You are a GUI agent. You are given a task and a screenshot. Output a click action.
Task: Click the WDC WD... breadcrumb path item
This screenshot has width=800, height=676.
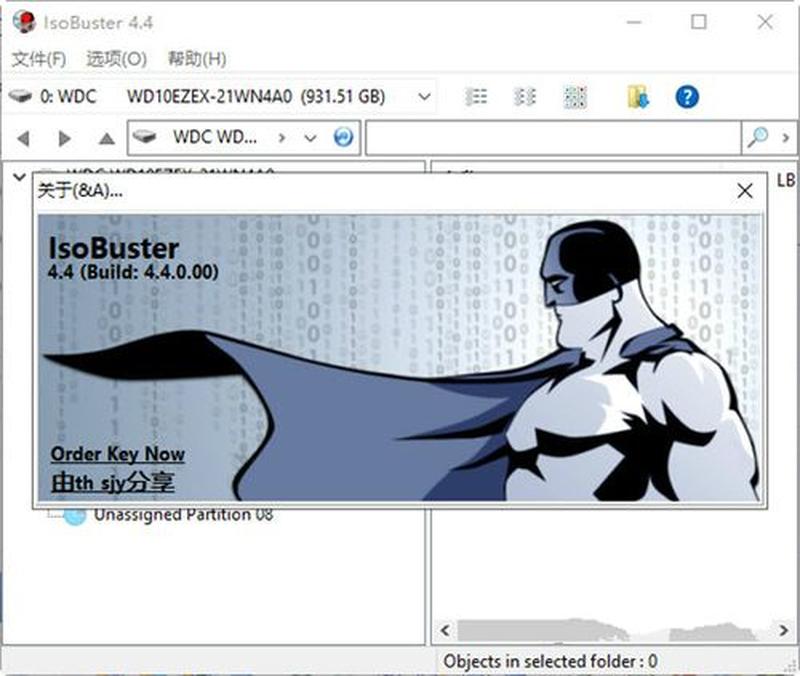215,137
